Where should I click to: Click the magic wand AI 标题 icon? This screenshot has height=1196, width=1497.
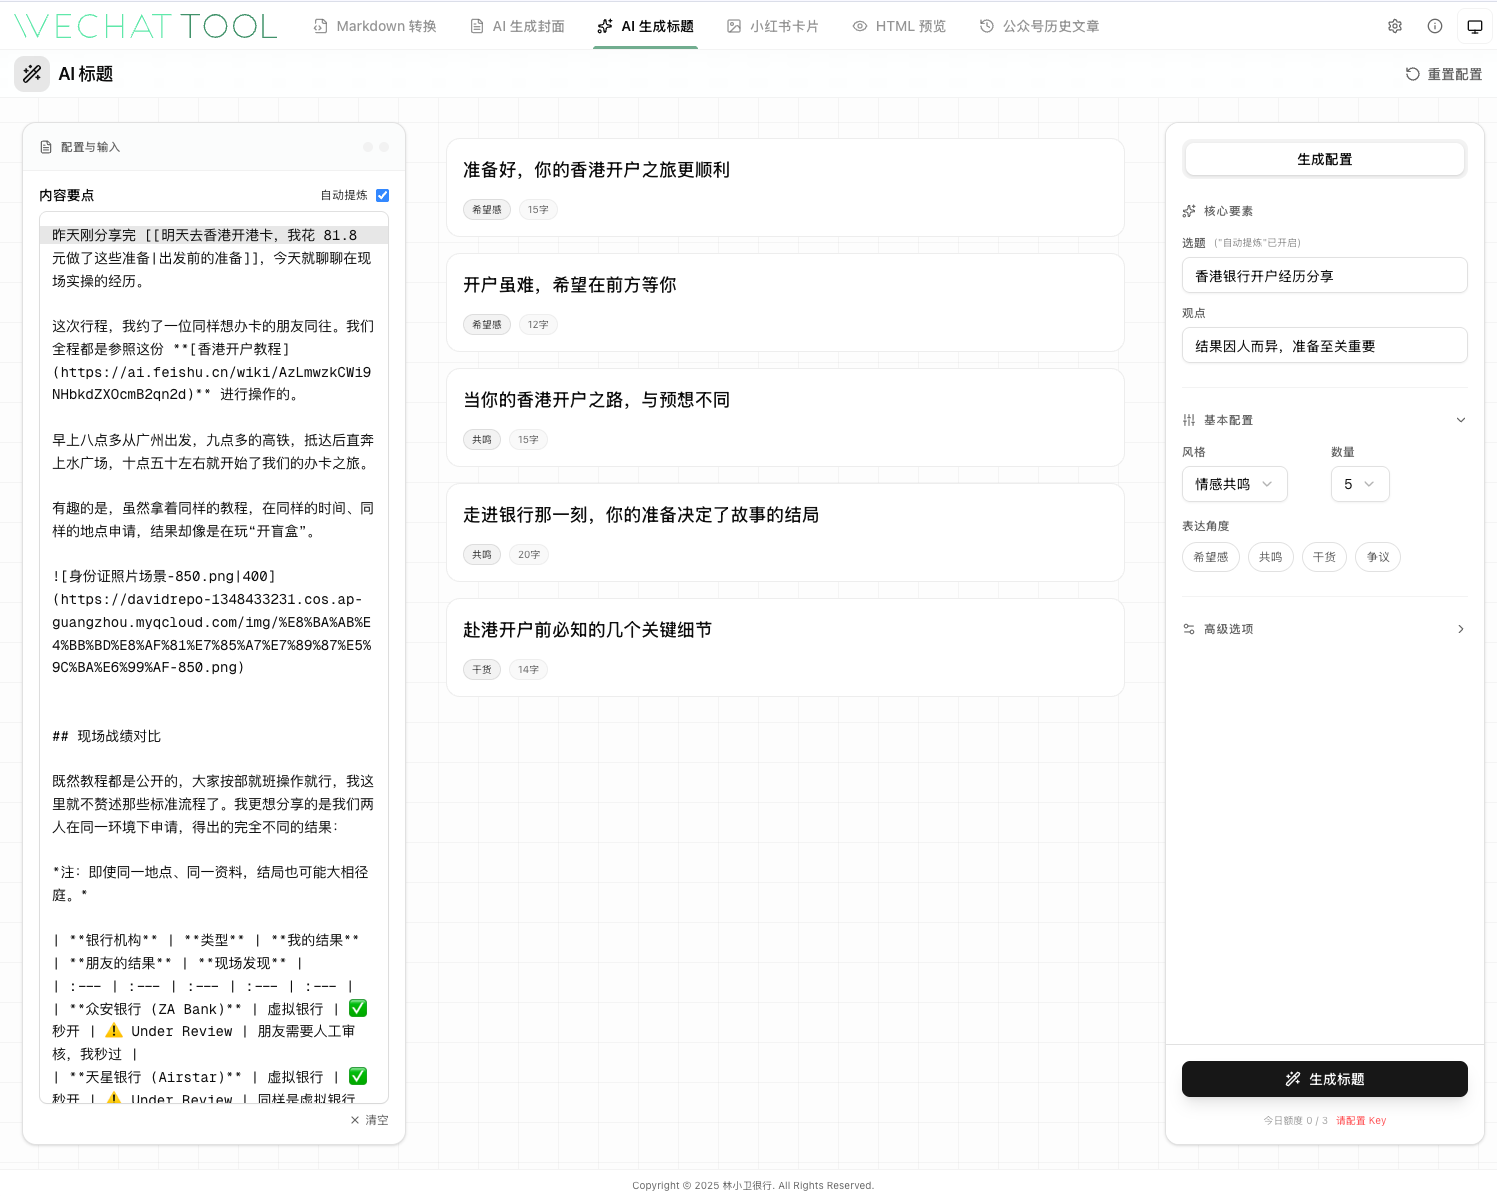32,74
